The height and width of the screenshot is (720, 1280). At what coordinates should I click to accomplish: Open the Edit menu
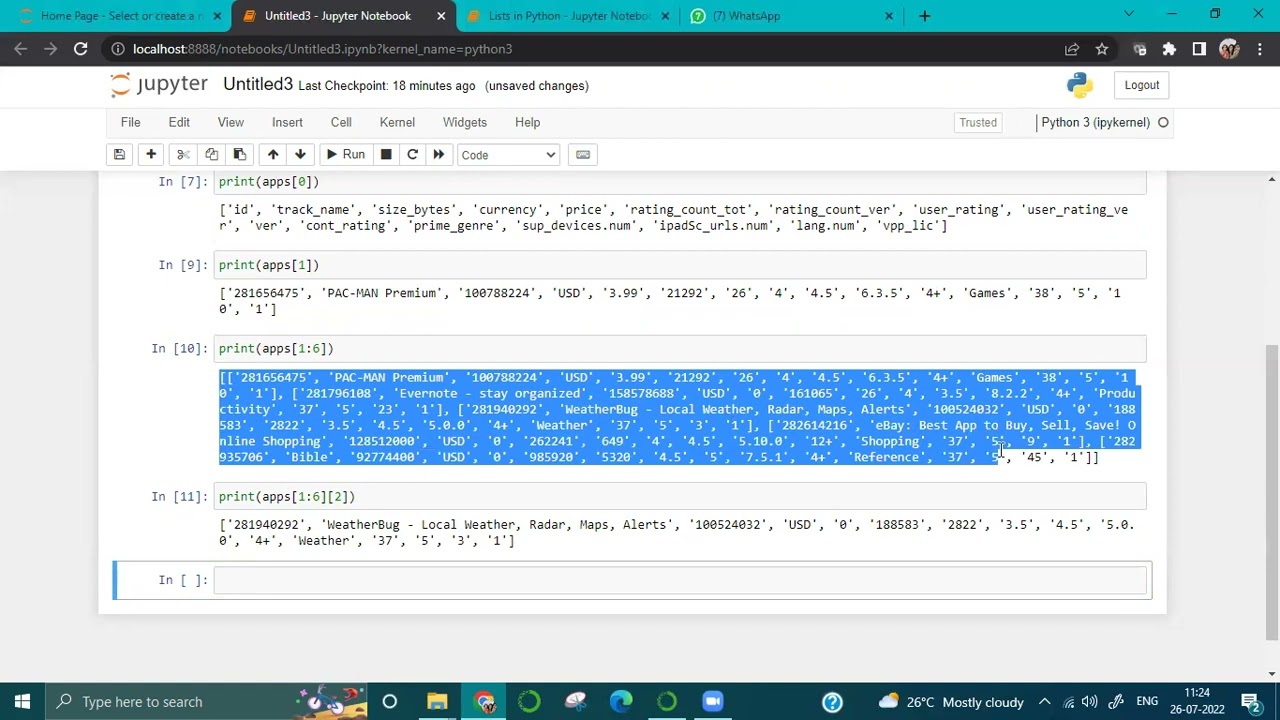pyautogui.click(x=179, y=122)
